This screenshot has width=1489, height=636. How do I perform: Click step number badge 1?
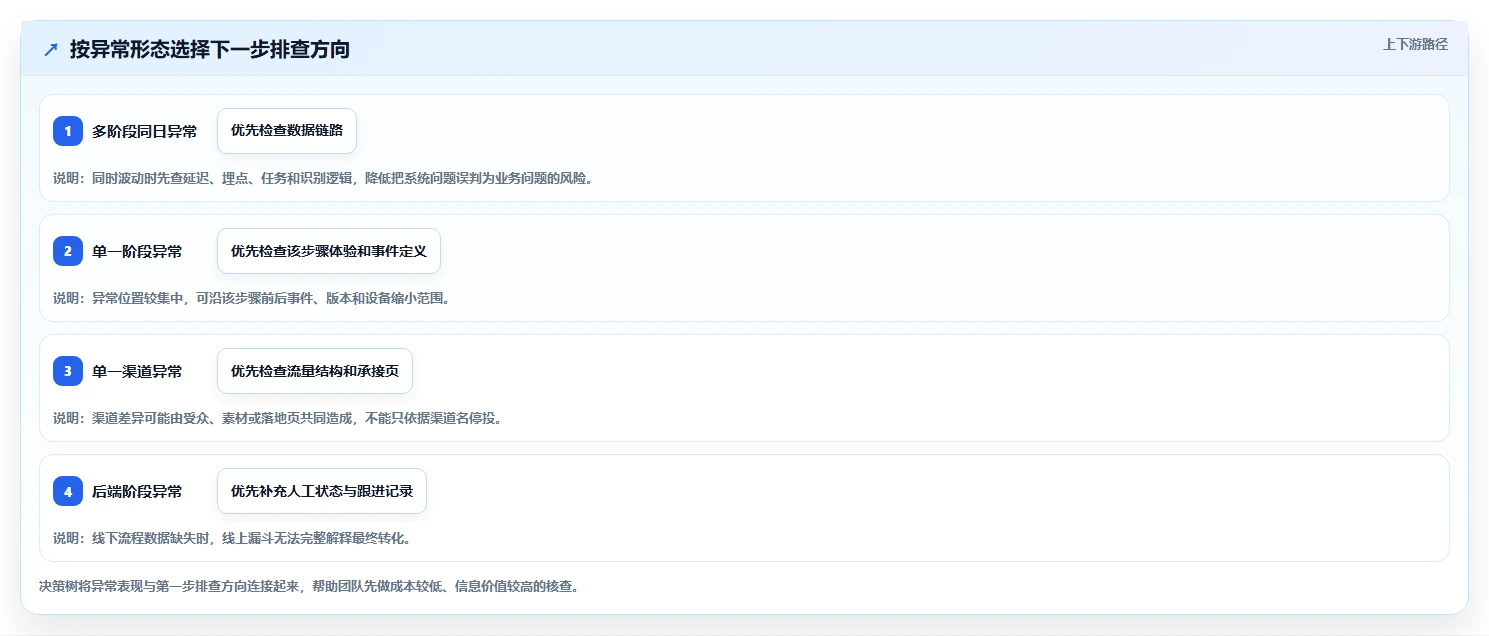tap(68, 131)
